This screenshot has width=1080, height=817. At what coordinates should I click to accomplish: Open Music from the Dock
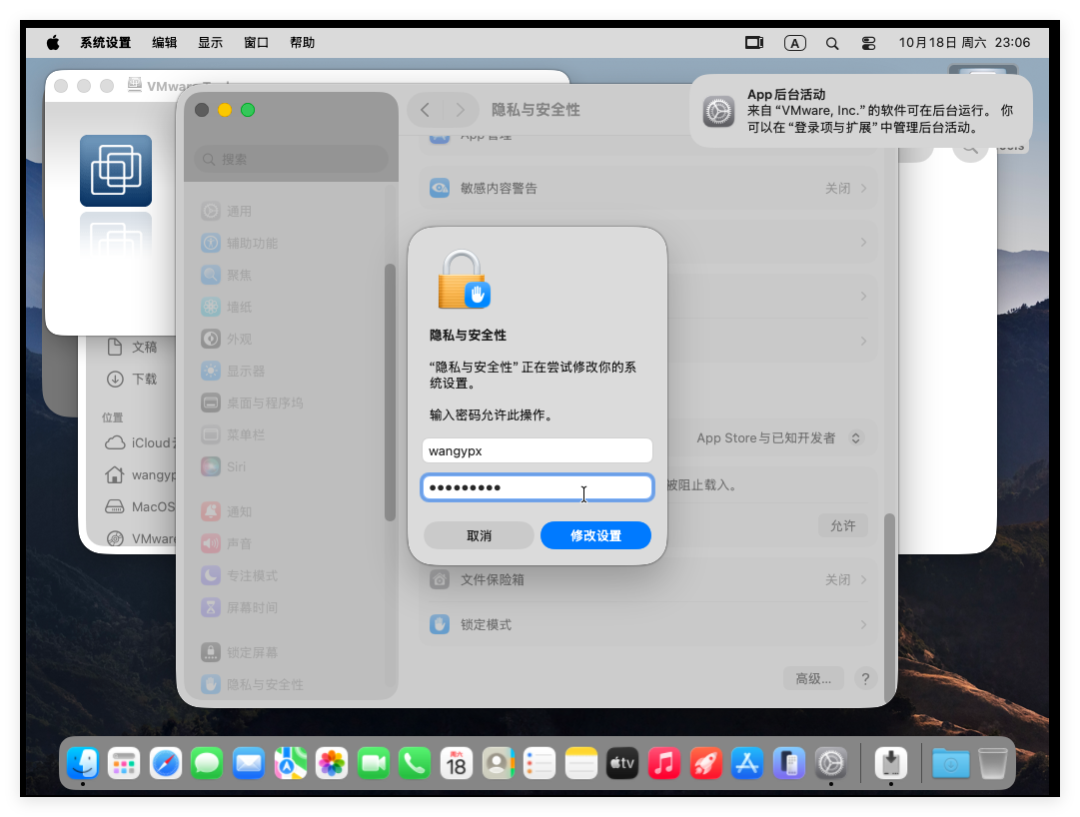click(664, 763)
